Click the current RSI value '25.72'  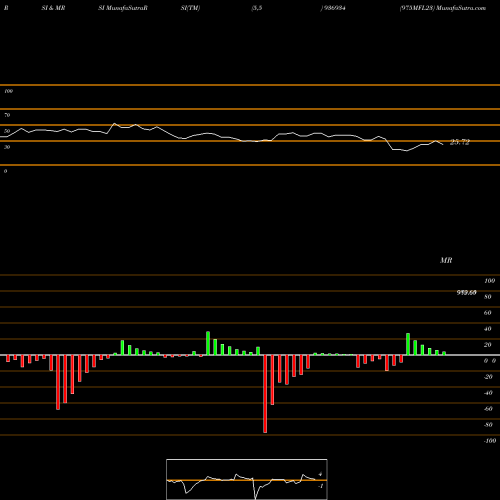[460, 142]
